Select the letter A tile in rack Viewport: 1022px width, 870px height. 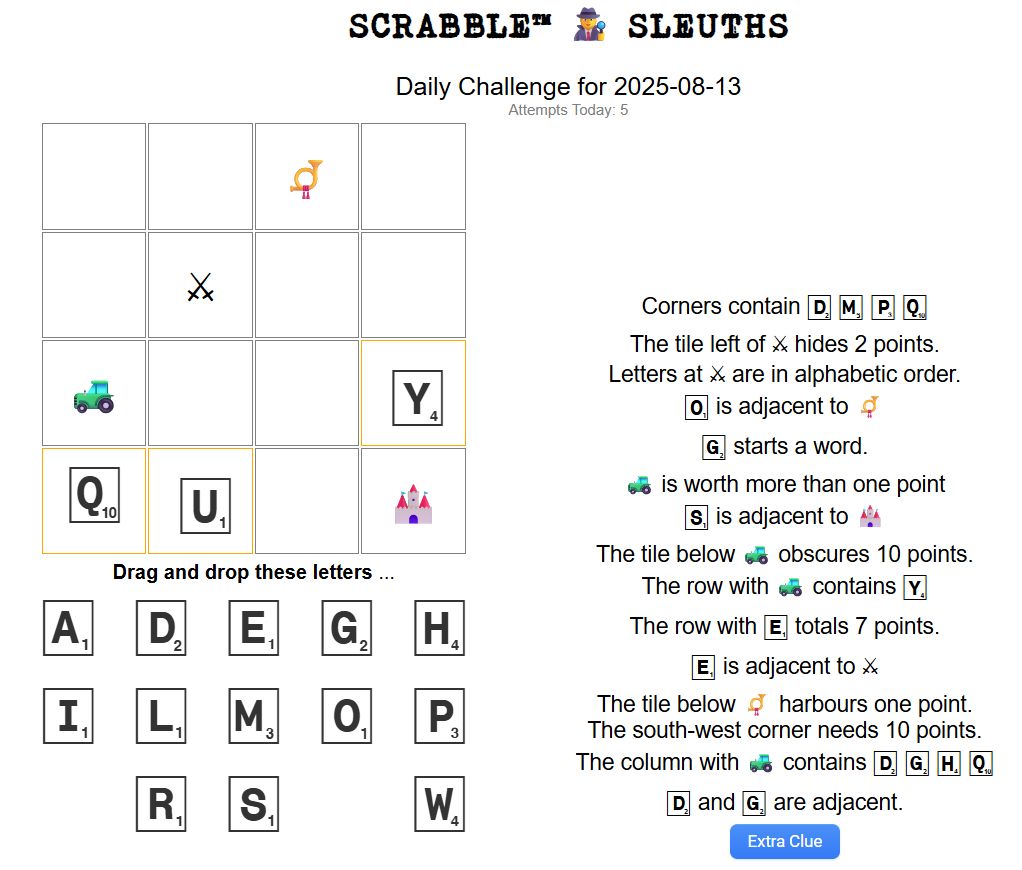click(68, 628)
